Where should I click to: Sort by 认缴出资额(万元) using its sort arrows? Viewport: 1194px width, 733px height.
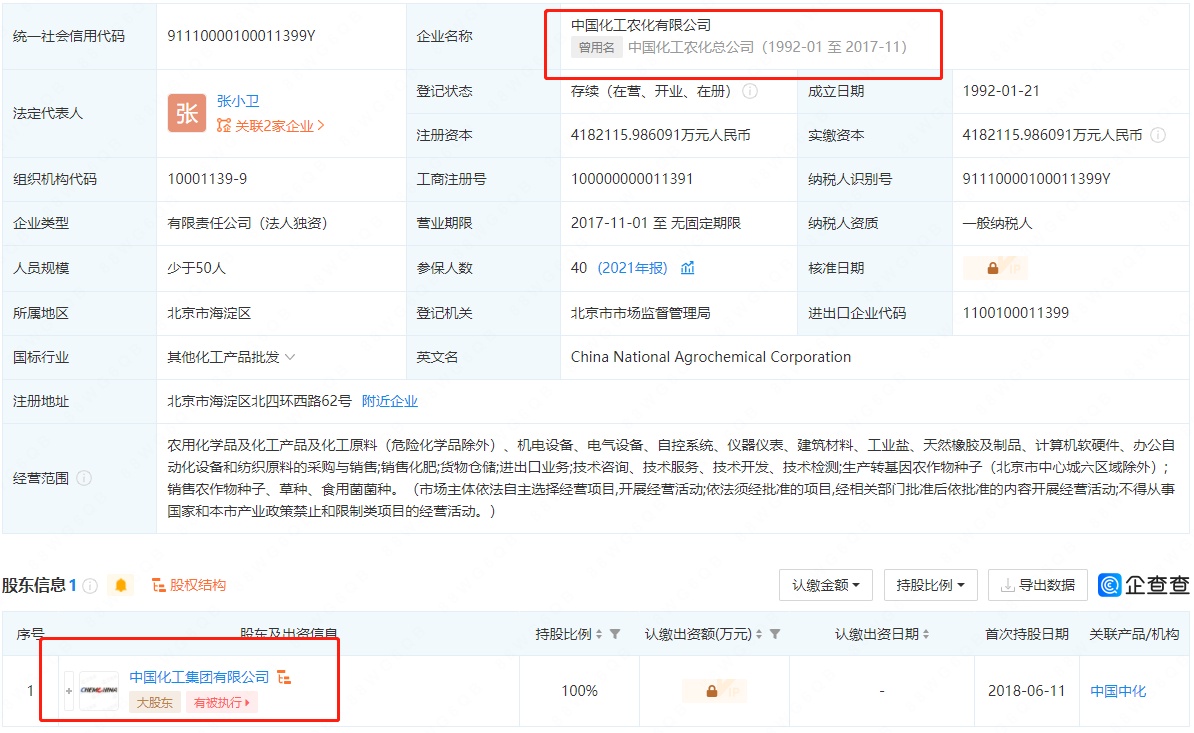(x=759, y=634)
